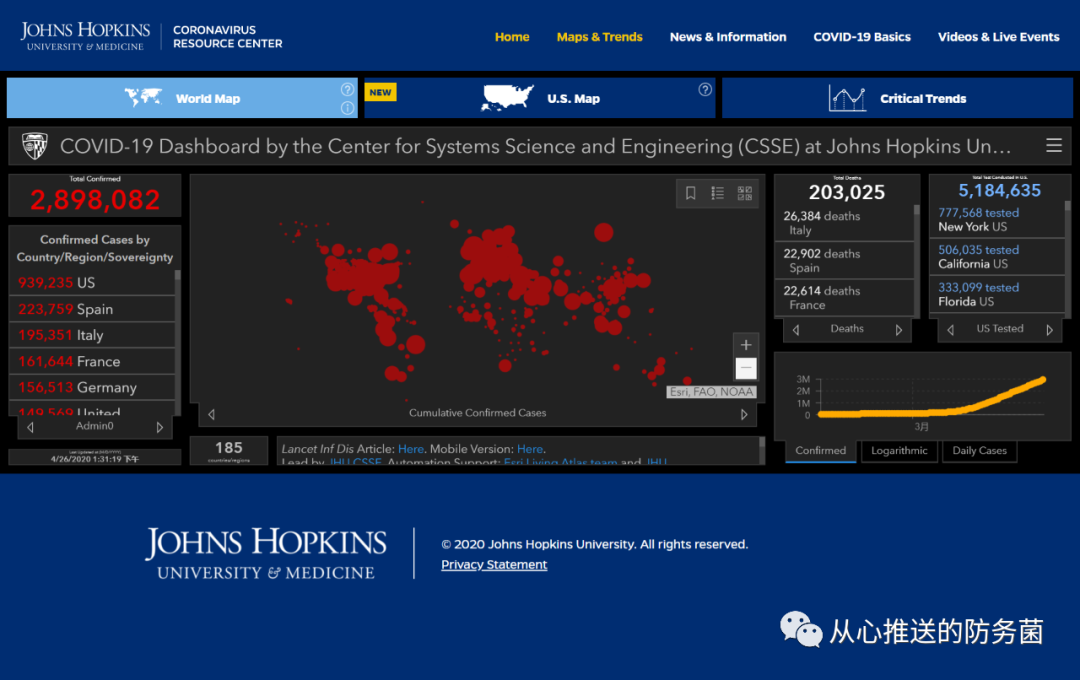
Task: Select France in confirmed cases list
Action: point(92,361)
